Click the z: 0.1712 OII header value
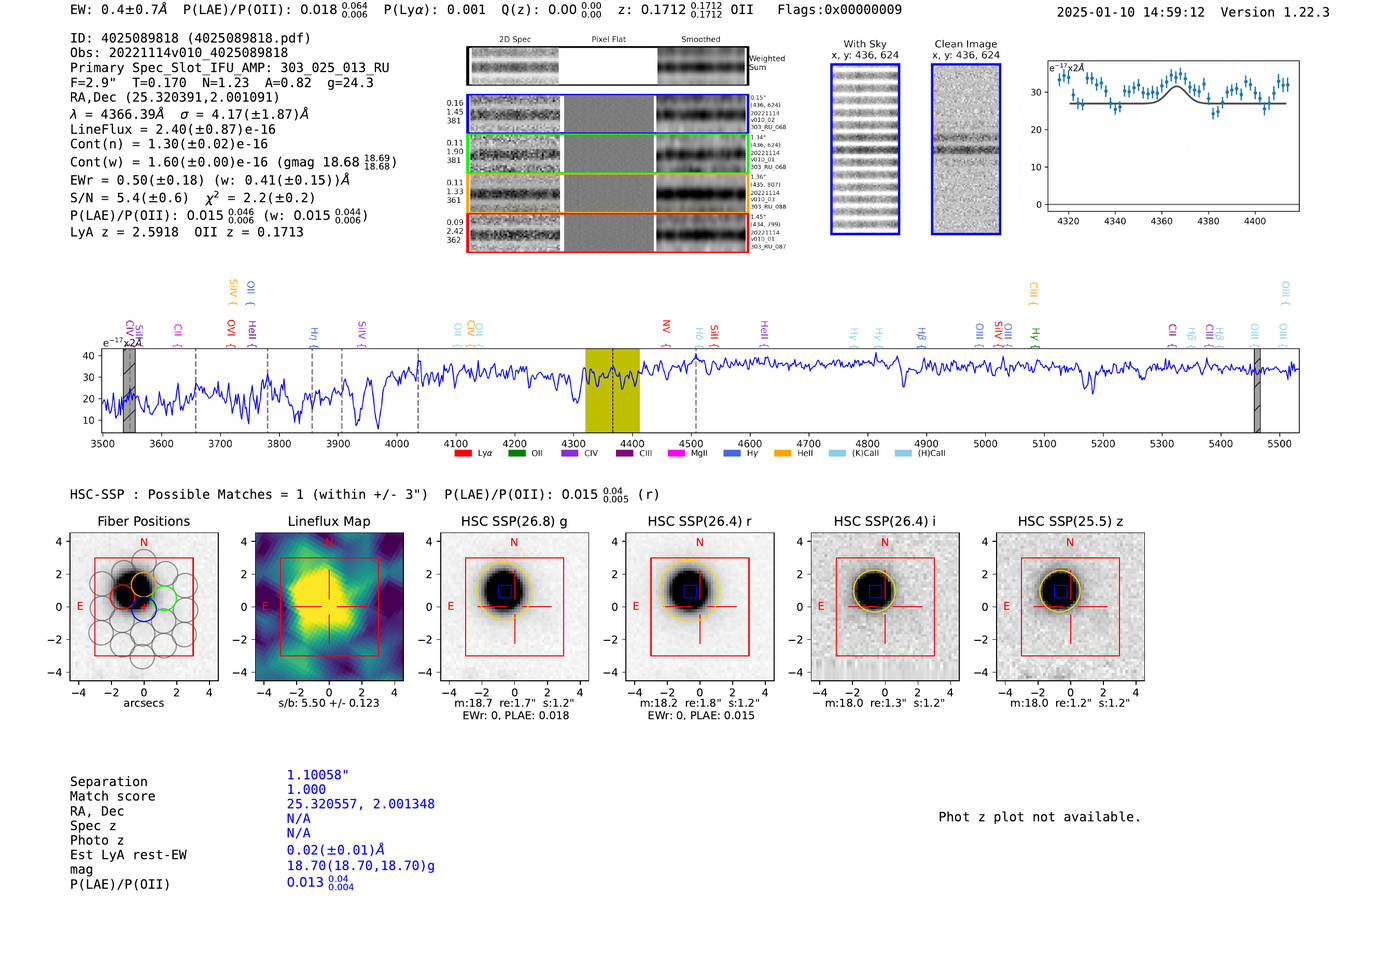Screen dimensions: 1400x953 (686, 10)
